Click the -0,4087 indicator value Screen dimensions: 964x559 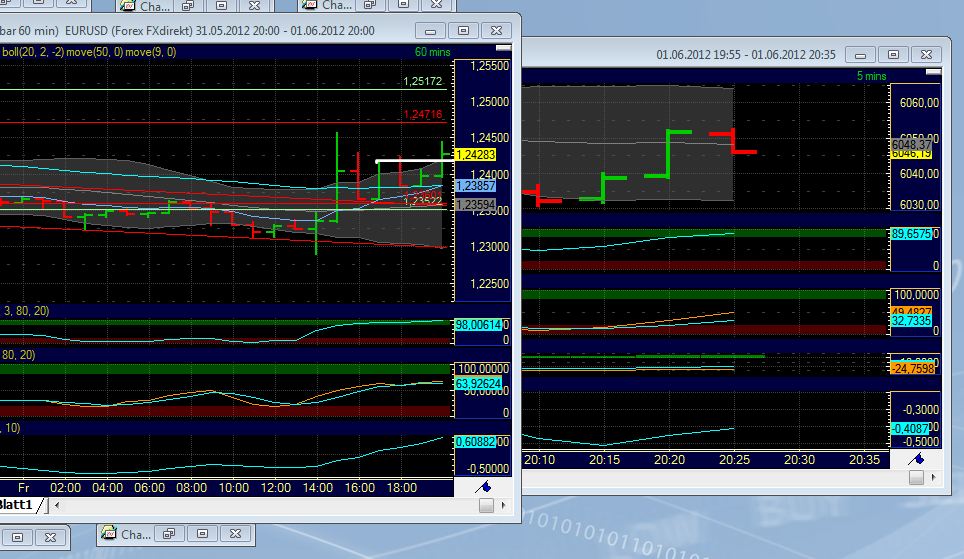point(911,429)
